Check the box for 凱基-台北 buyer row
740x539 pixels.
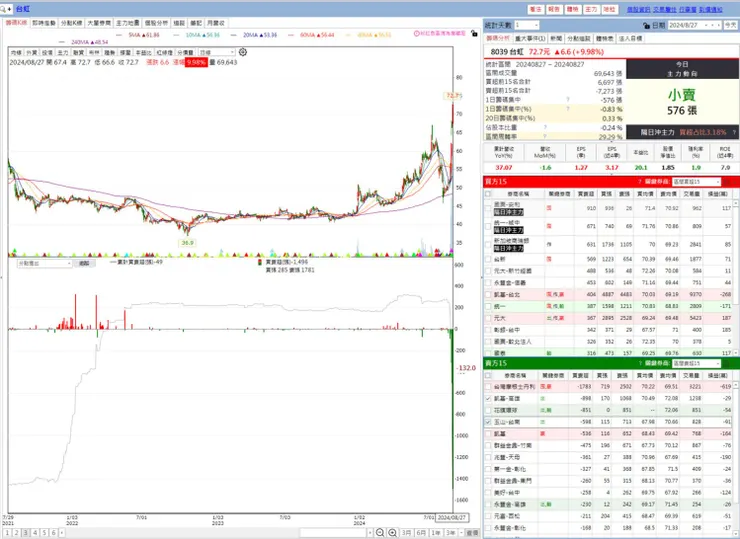(x=488, y=295)
